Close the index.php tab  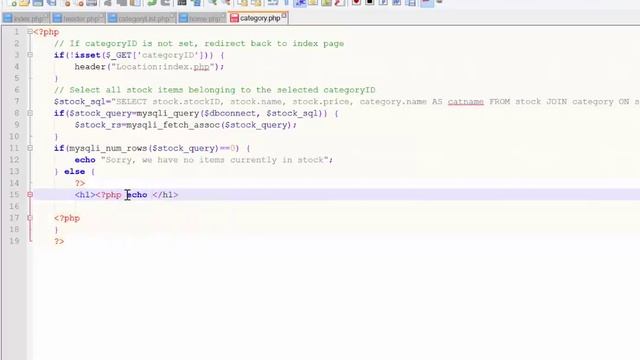tap(46, 16)
